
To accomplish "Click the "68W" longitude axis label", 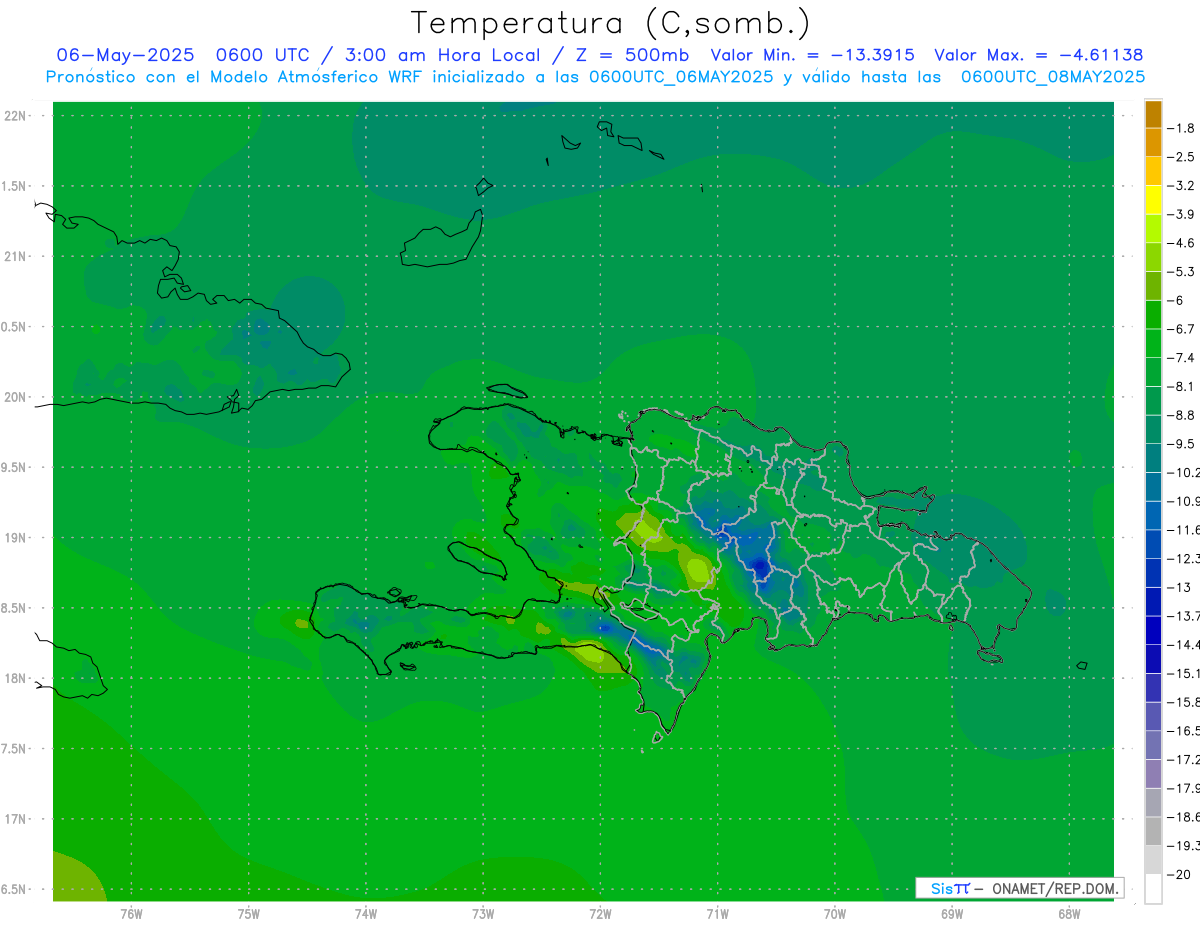I will click(x=1068, y=913).
